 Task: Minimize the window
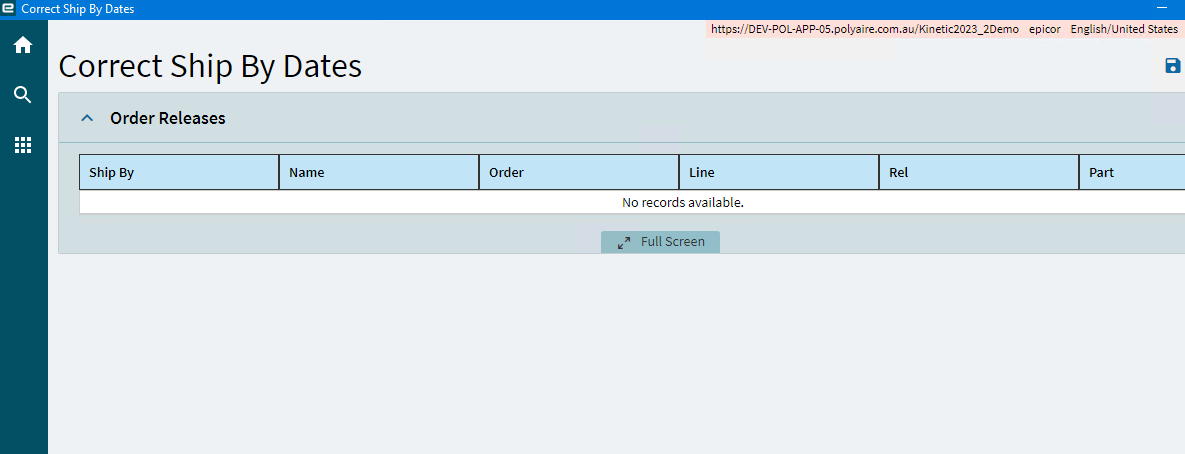click(x=1162, y=7)
